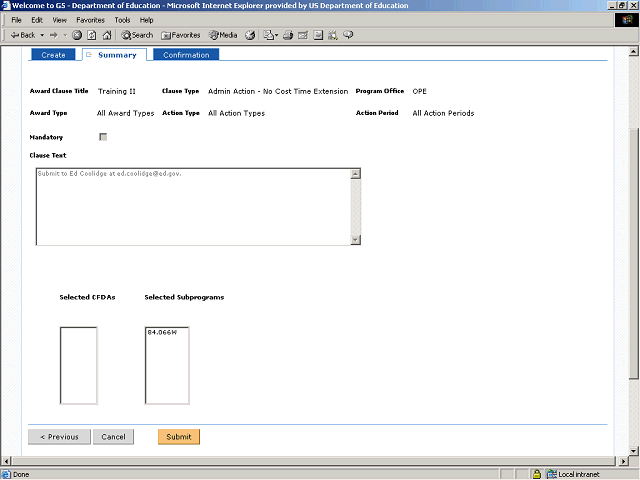This screenshot has height=480, width=640.
Task: Open the Edit menu
Action: (37, 20)
